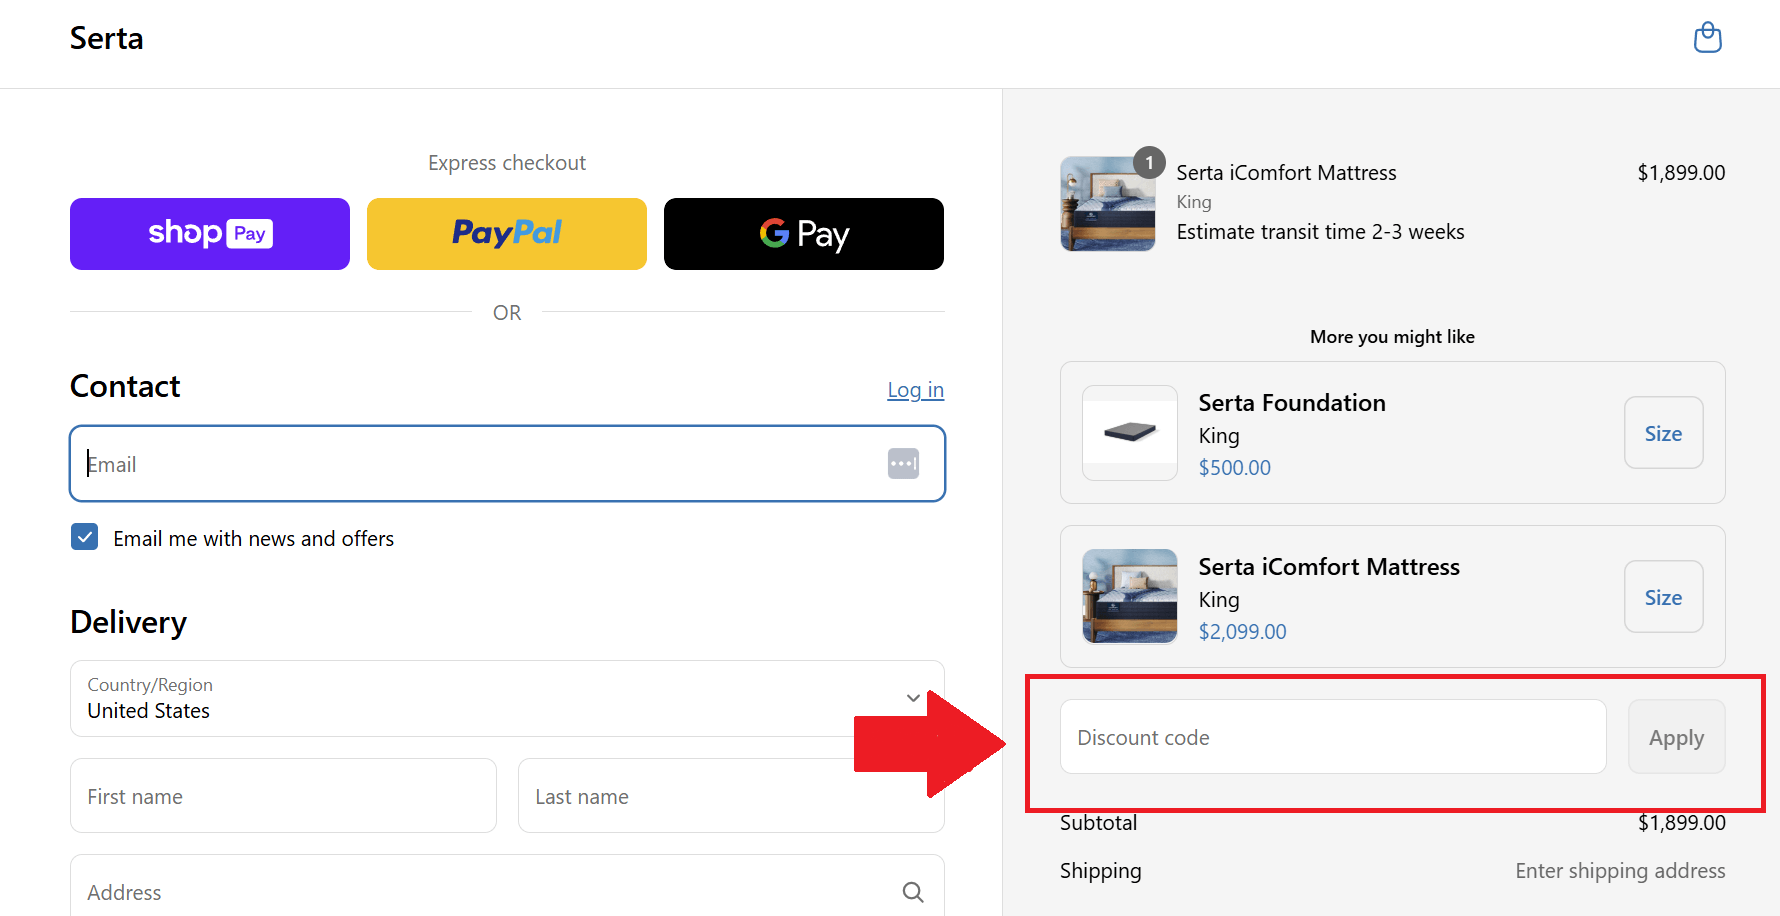Open Serta Foundation product thumbnail
The image size is (1780, 916).
1130,433
